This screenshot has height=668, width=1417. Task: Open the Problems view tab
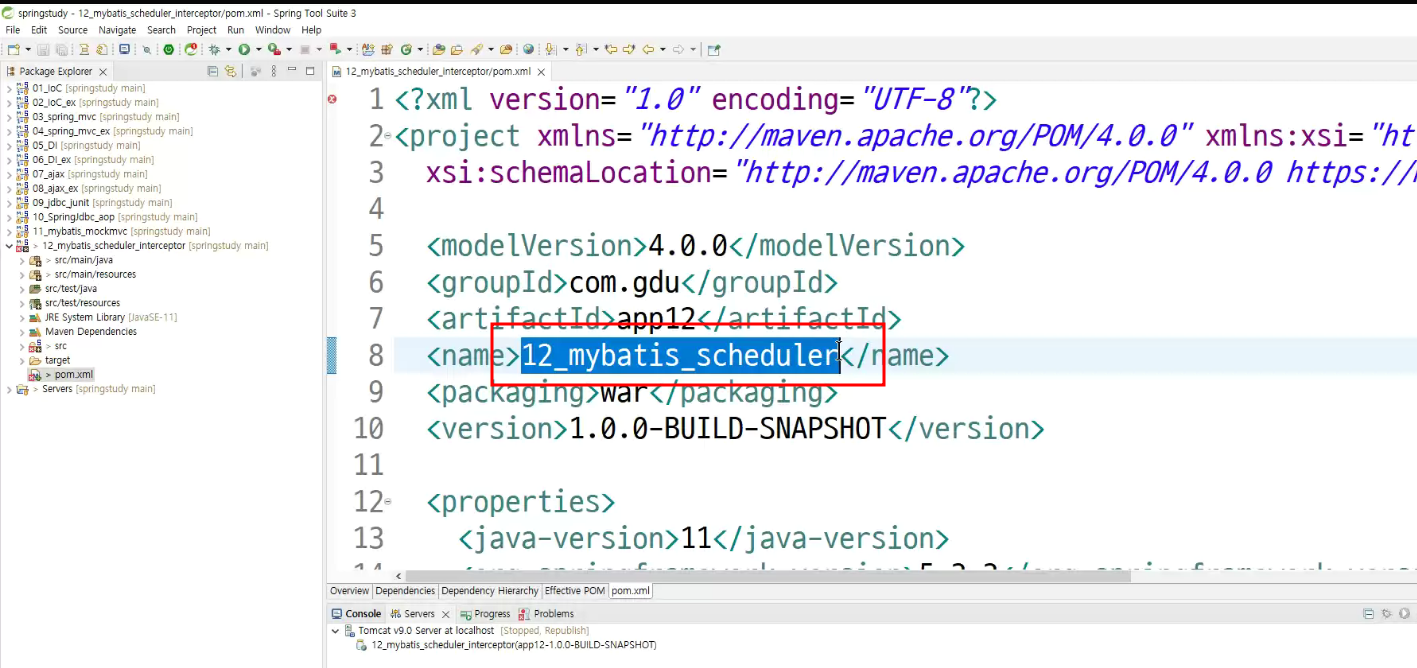(547, 614)
